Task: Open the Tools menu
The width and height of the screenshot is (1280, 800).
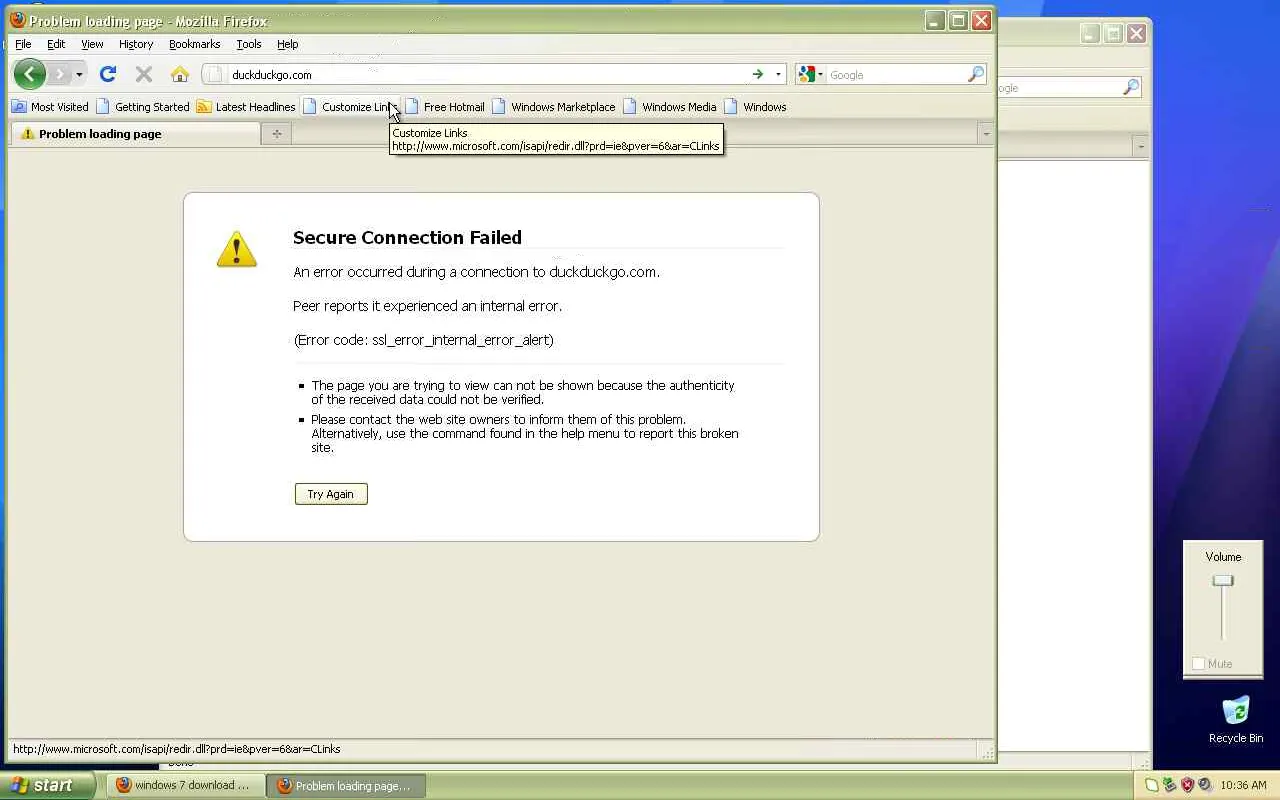Action: 249,44
